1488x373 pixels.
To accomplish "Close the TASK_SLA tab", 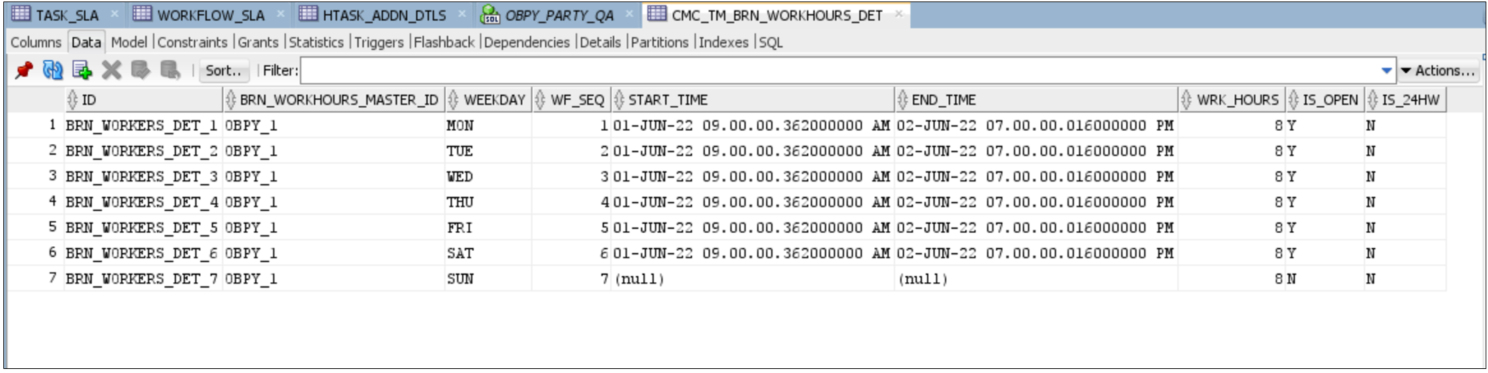I will 114,15.
